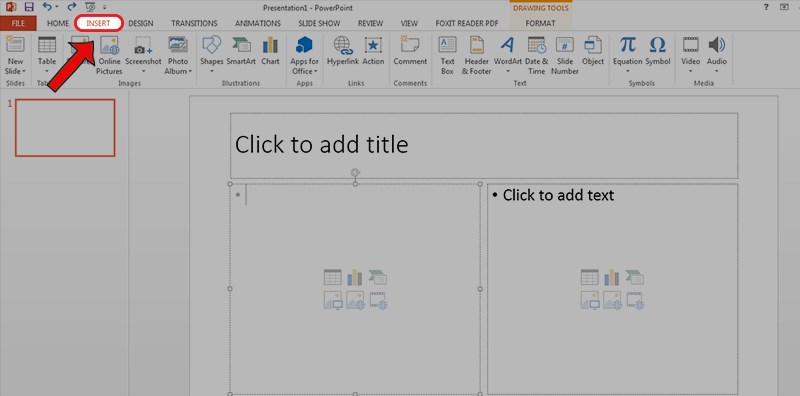Click the Shapes icon
Image resolution: width=800 pixels, height=396 pixels.
tap(211, 45)
